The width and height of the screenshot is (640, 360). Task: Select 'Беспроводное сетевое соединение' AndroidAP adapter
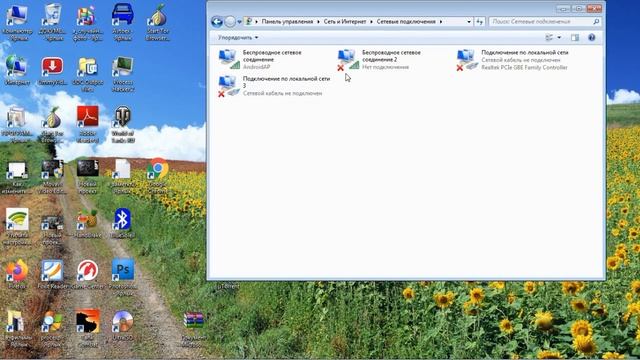click(x=261, y=59)
